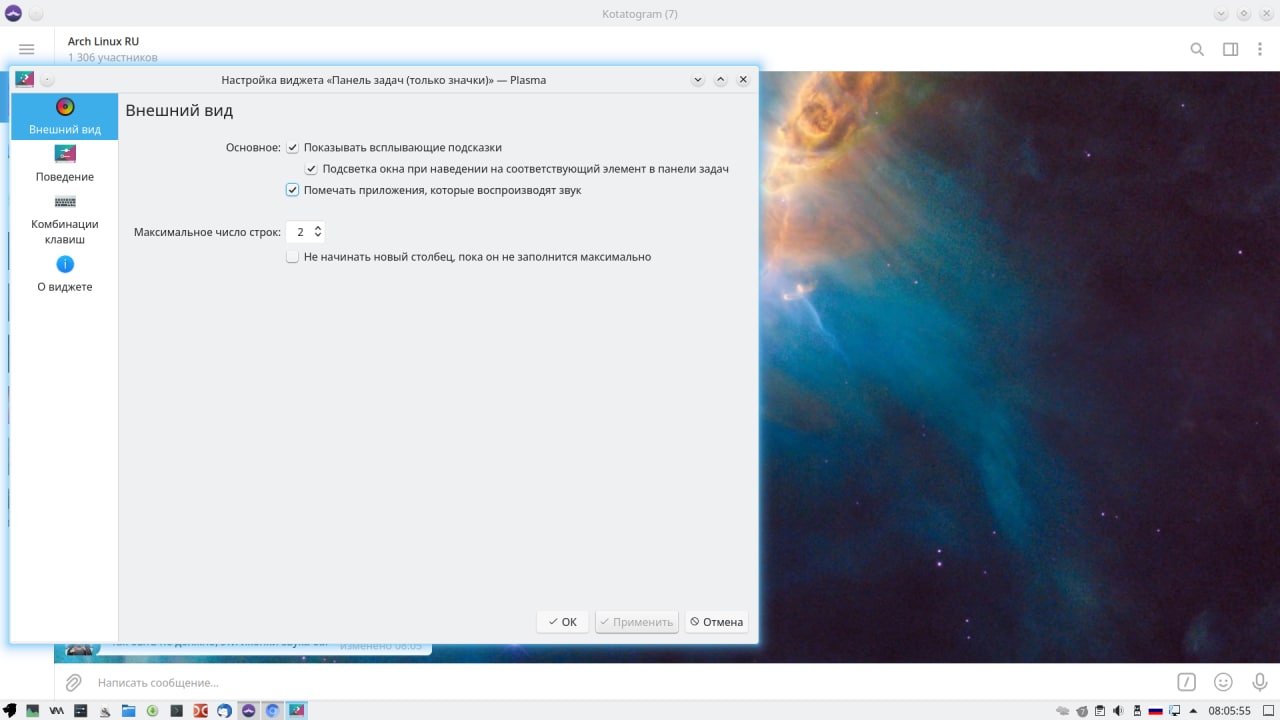The height and width of the screenshot is (720, 1280).
Task: Open the Kotatogram hamburger menu
Action: pos(27,49)
